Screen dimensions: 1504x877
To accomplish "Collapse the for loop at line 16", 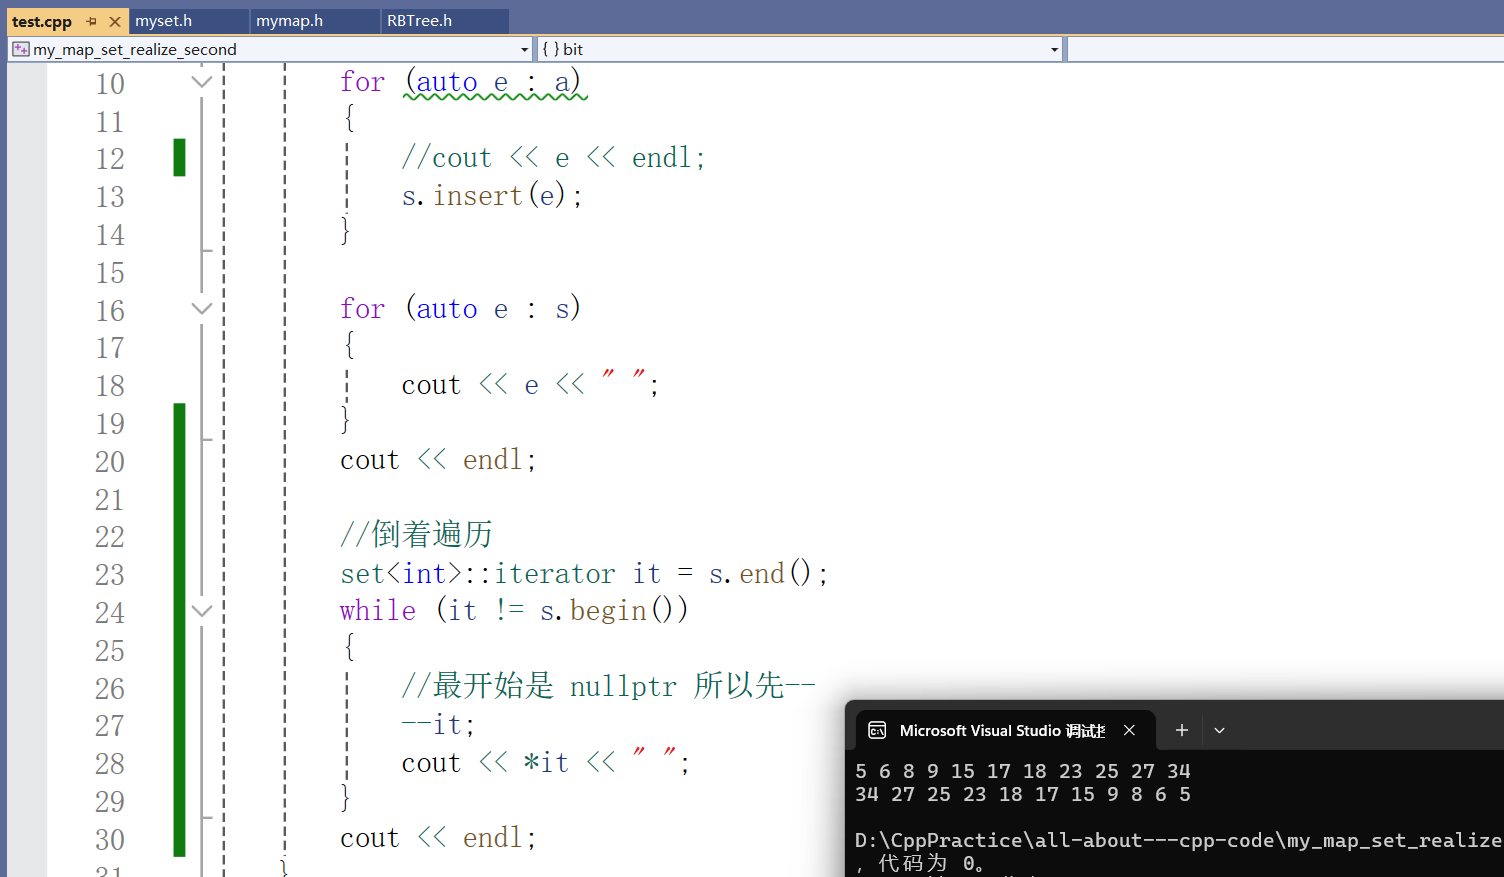I will [202, 309].
